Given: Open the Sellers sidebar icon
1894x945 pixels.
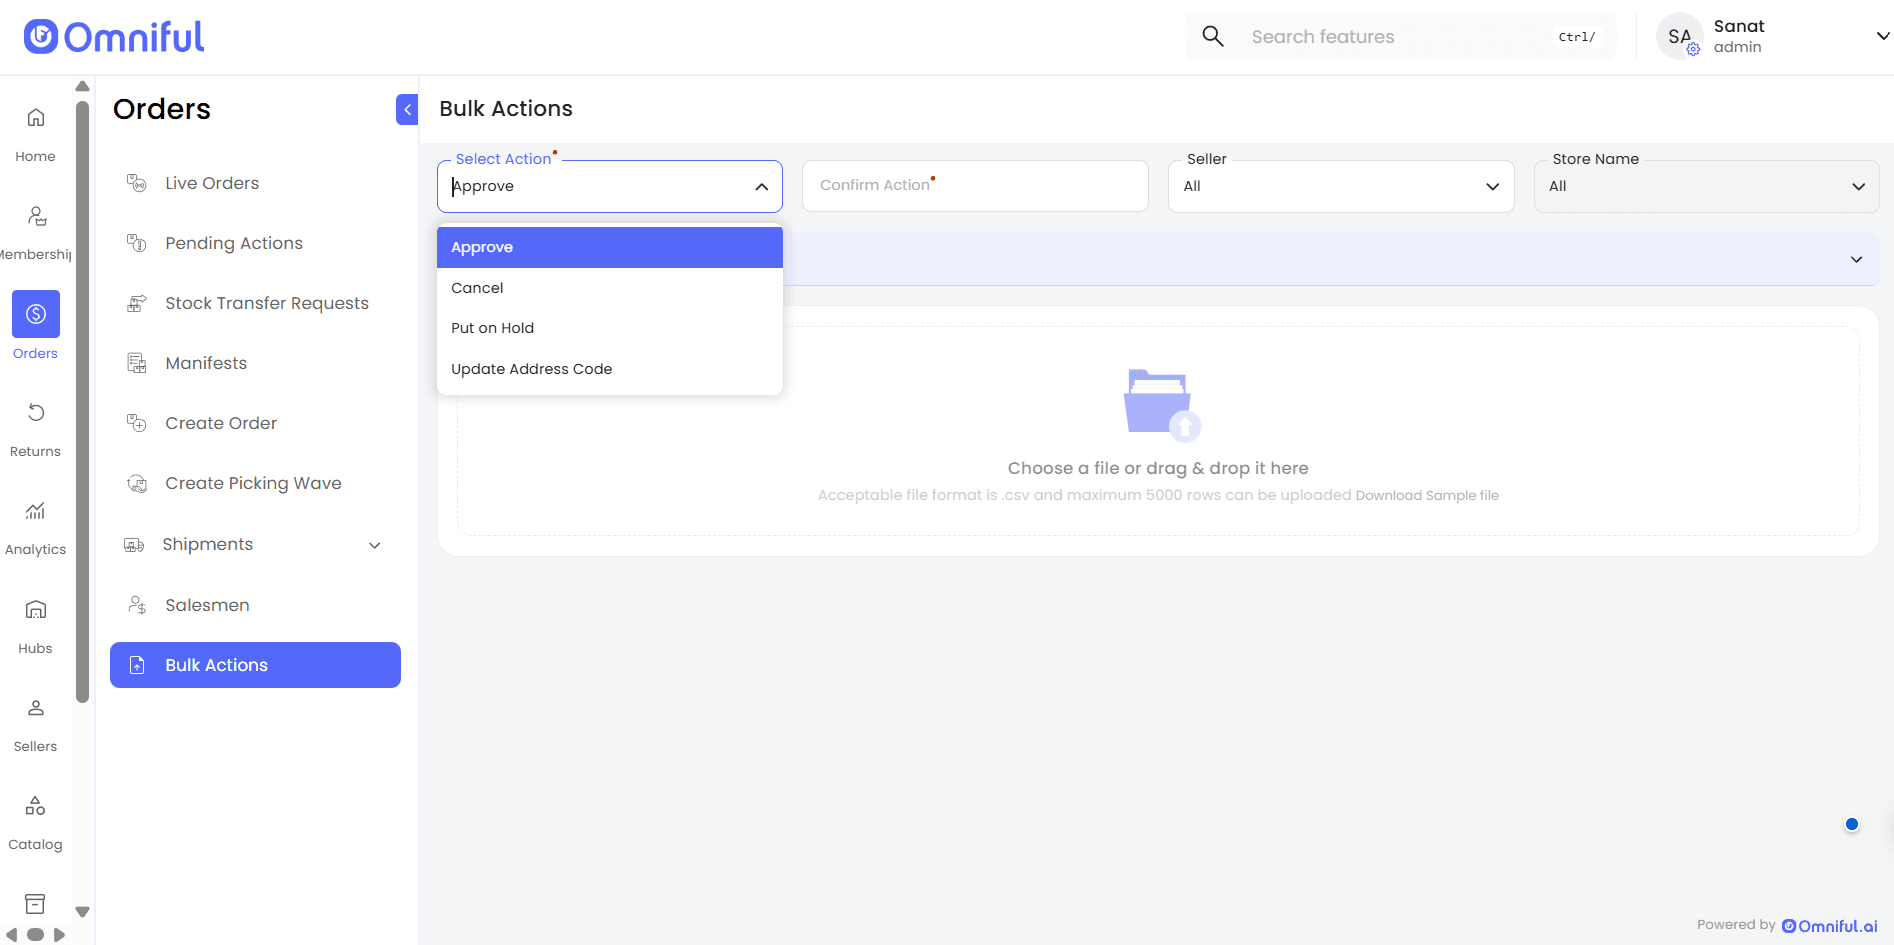Looking at the screenshot, I should [36, 708].
